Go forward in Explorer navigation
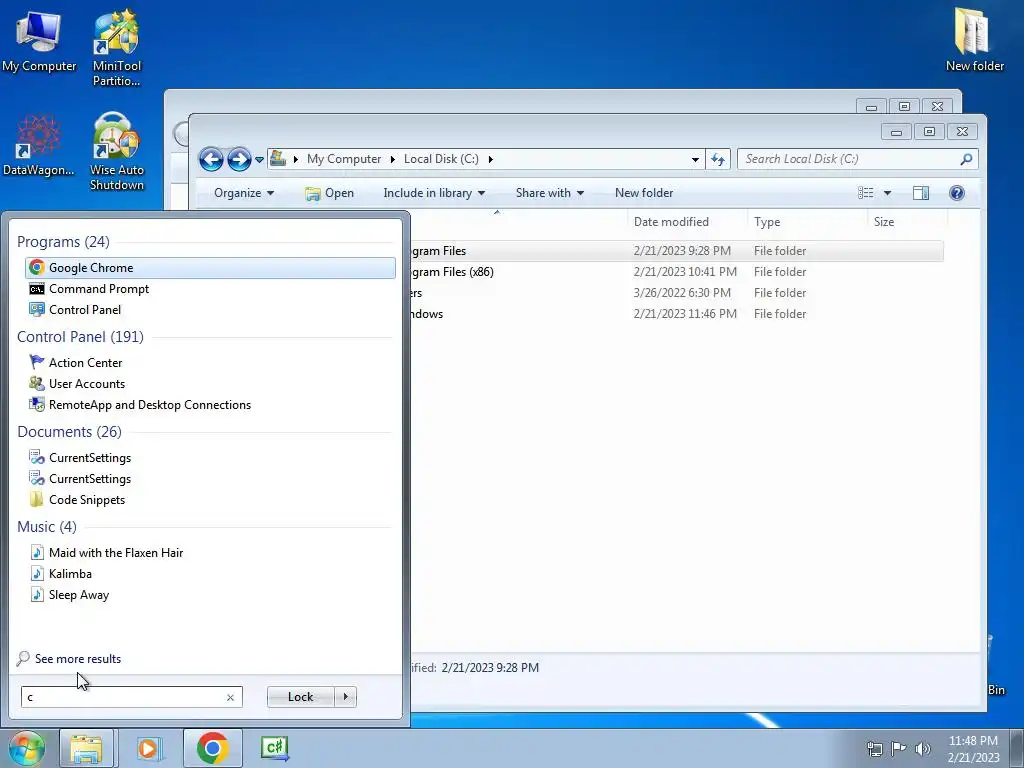Image resolution: width=1024 pixels, height=768 pixels. pyautogui.click(x=239, y=159)
